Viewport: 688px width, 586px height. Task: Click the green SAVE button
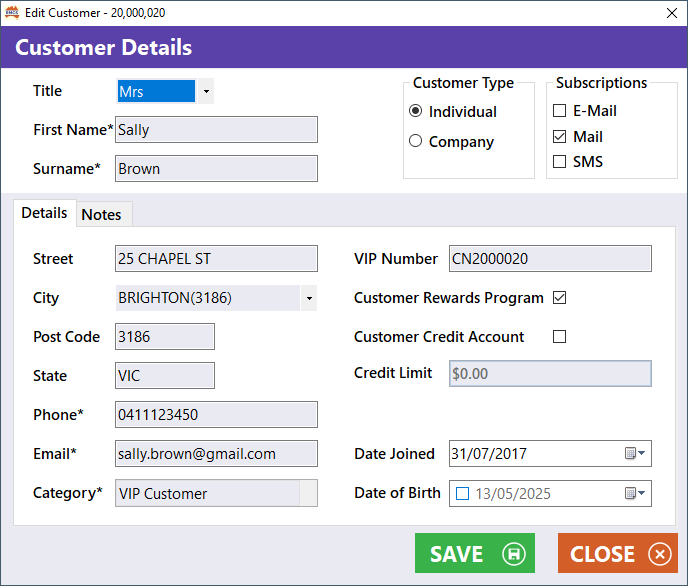coord(475,553)
